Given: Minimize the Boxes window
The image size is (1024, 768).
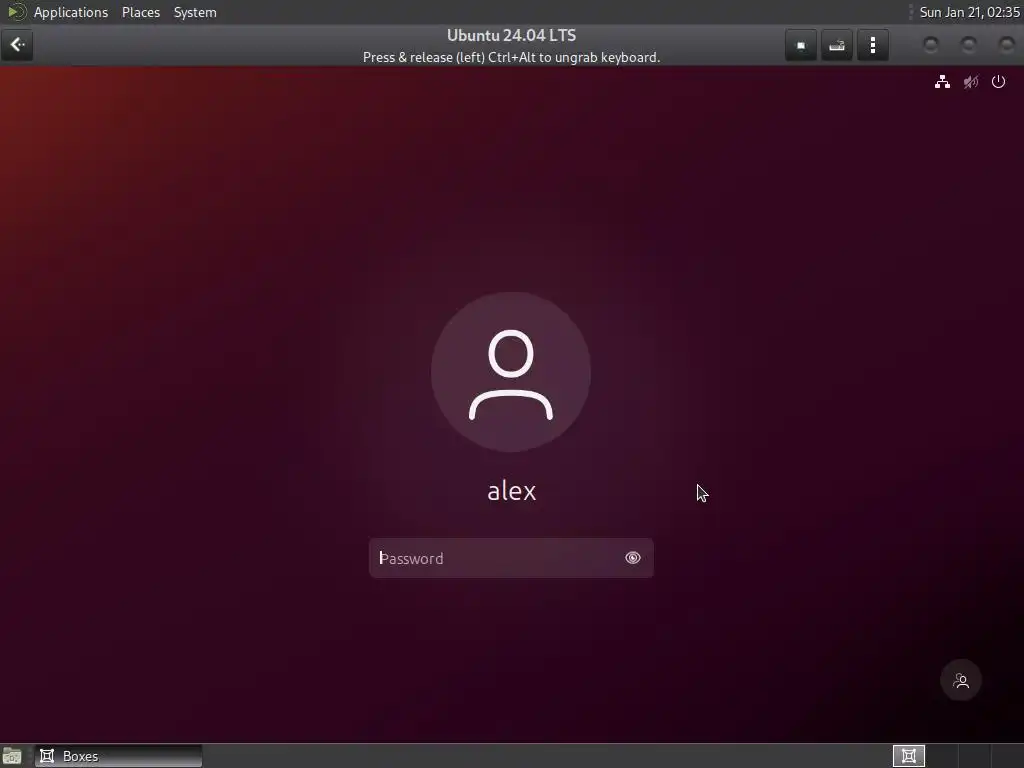Looking at the screenshot, I should [931, 44].
